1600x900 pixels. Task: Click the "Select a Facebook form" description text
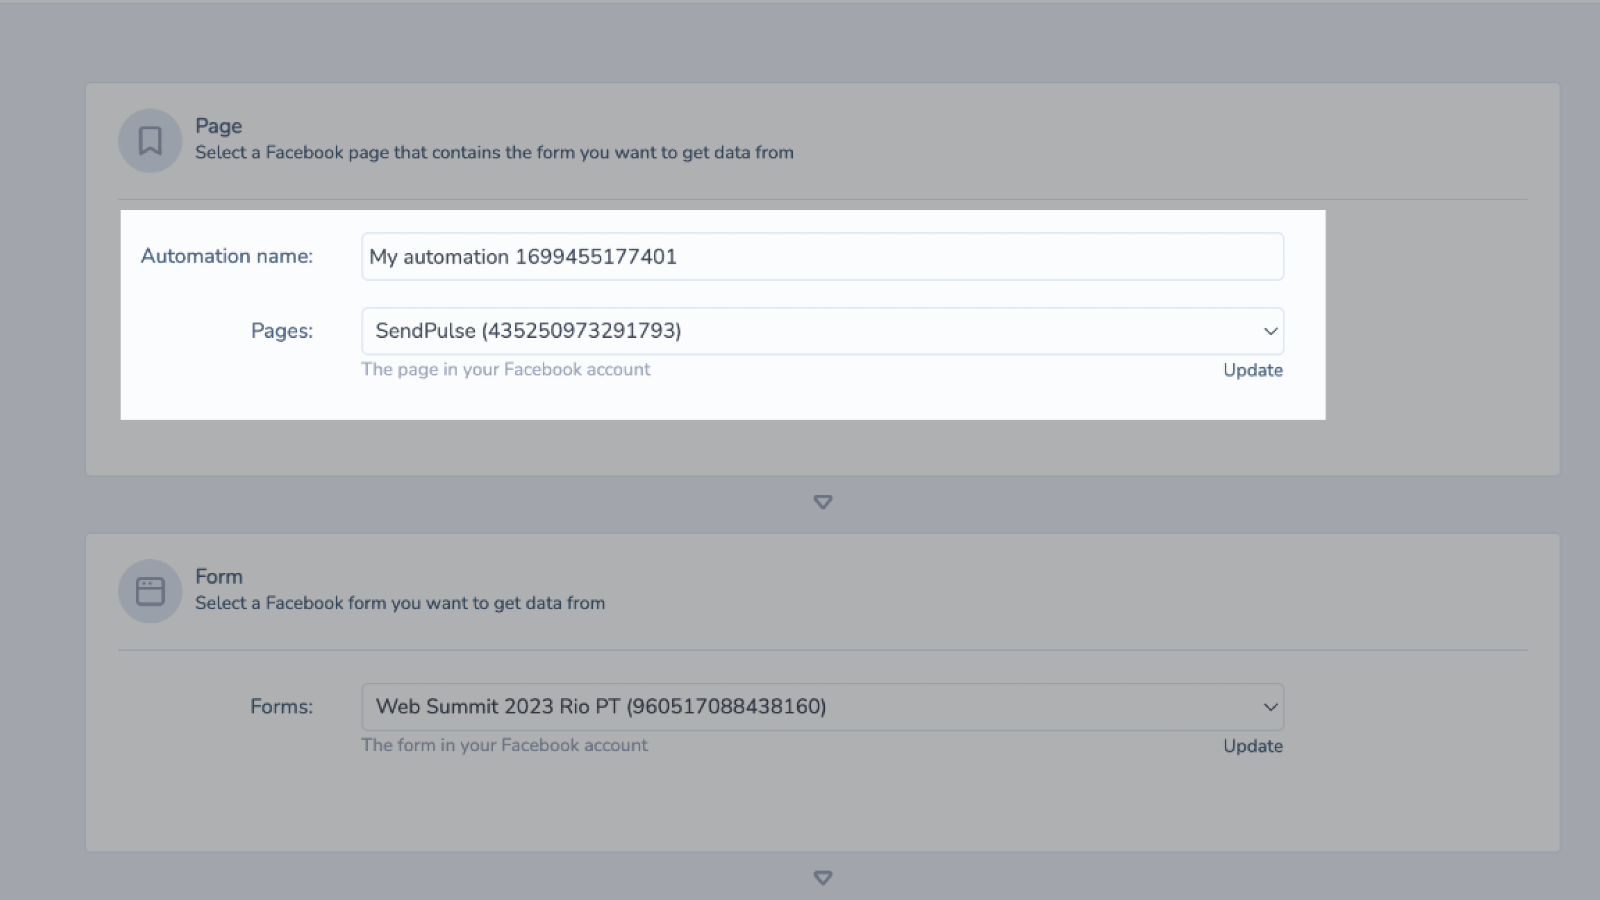399,603
